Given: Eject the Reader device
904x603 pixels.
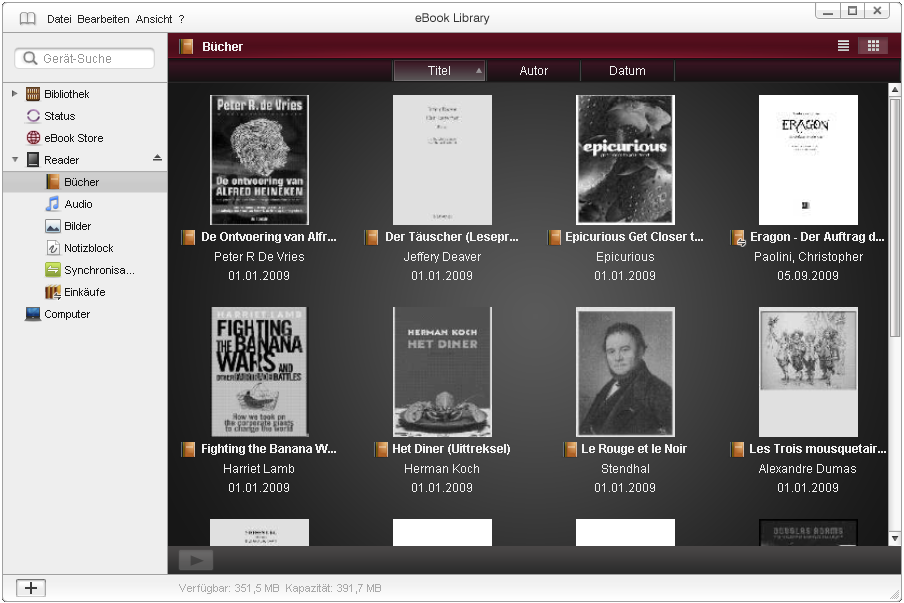Looking at the screenshot, I should (157, 158).
